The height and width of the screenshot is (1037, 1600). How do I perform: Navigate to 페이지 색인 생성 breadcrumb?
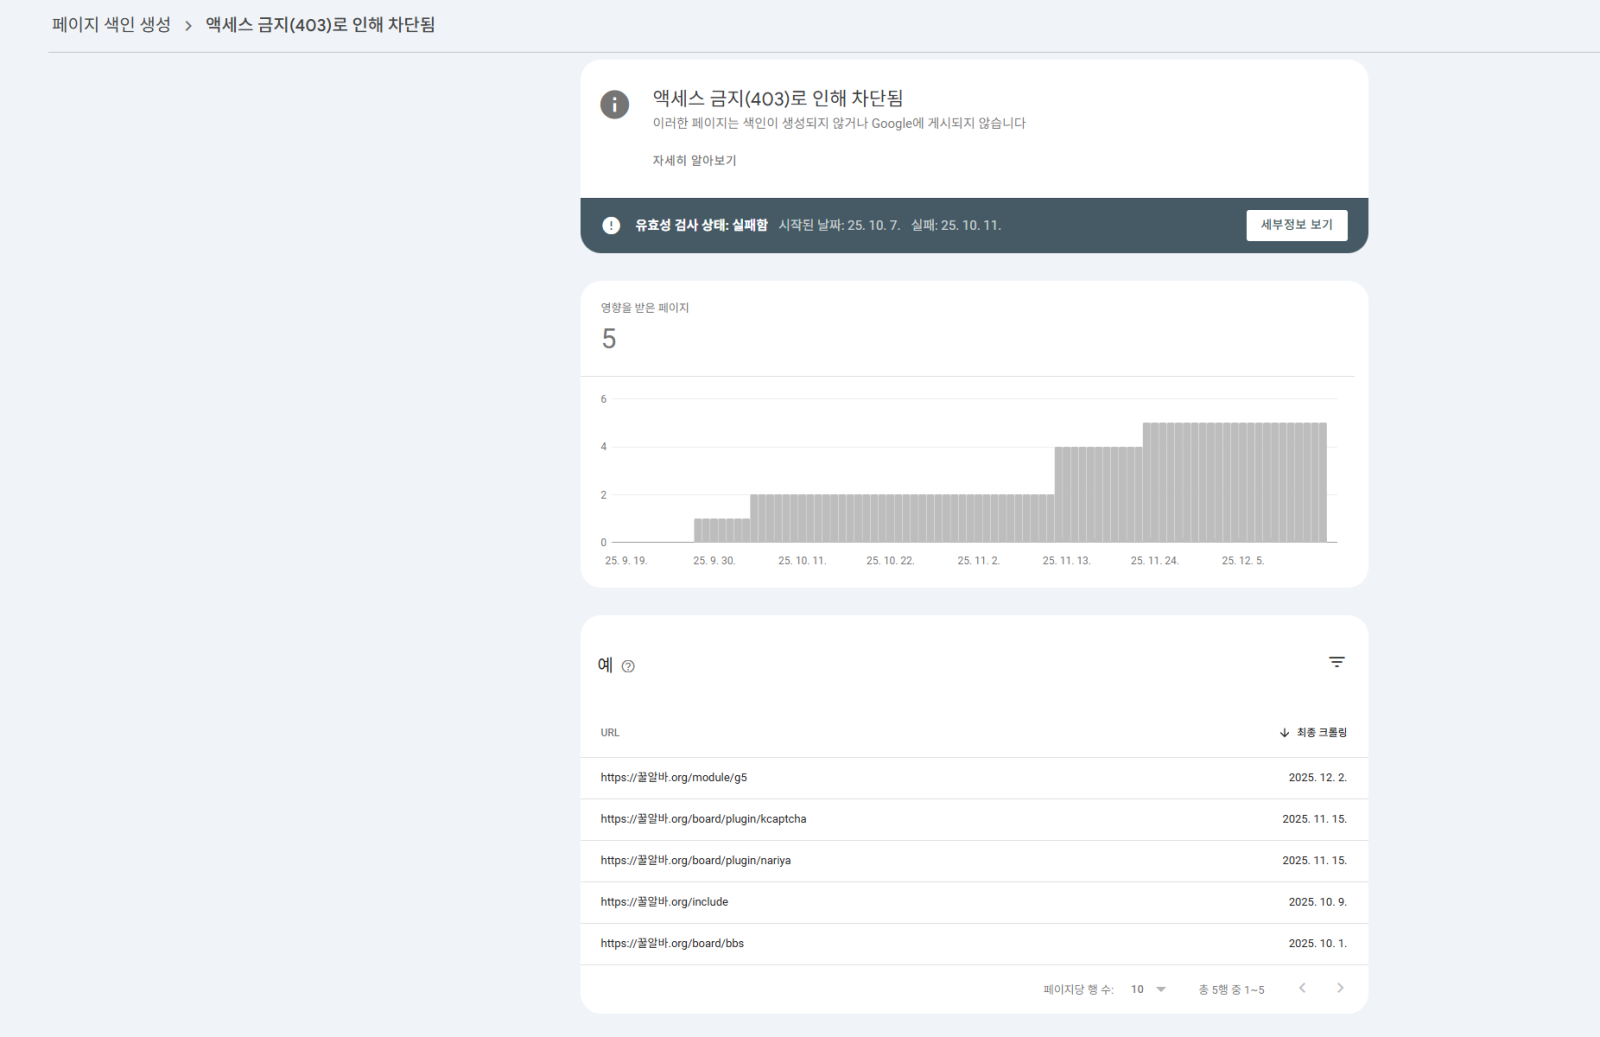pos(111,25)
